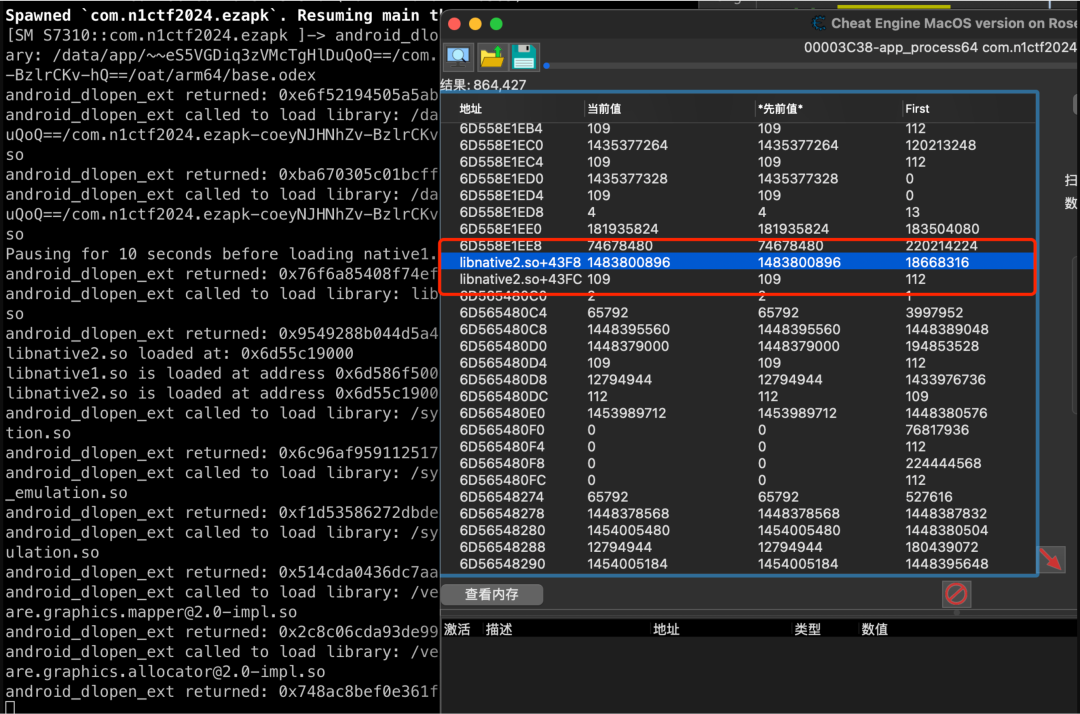Click the red clear-list prohibition icon
Screen dimensions: 1080x714
957,595
